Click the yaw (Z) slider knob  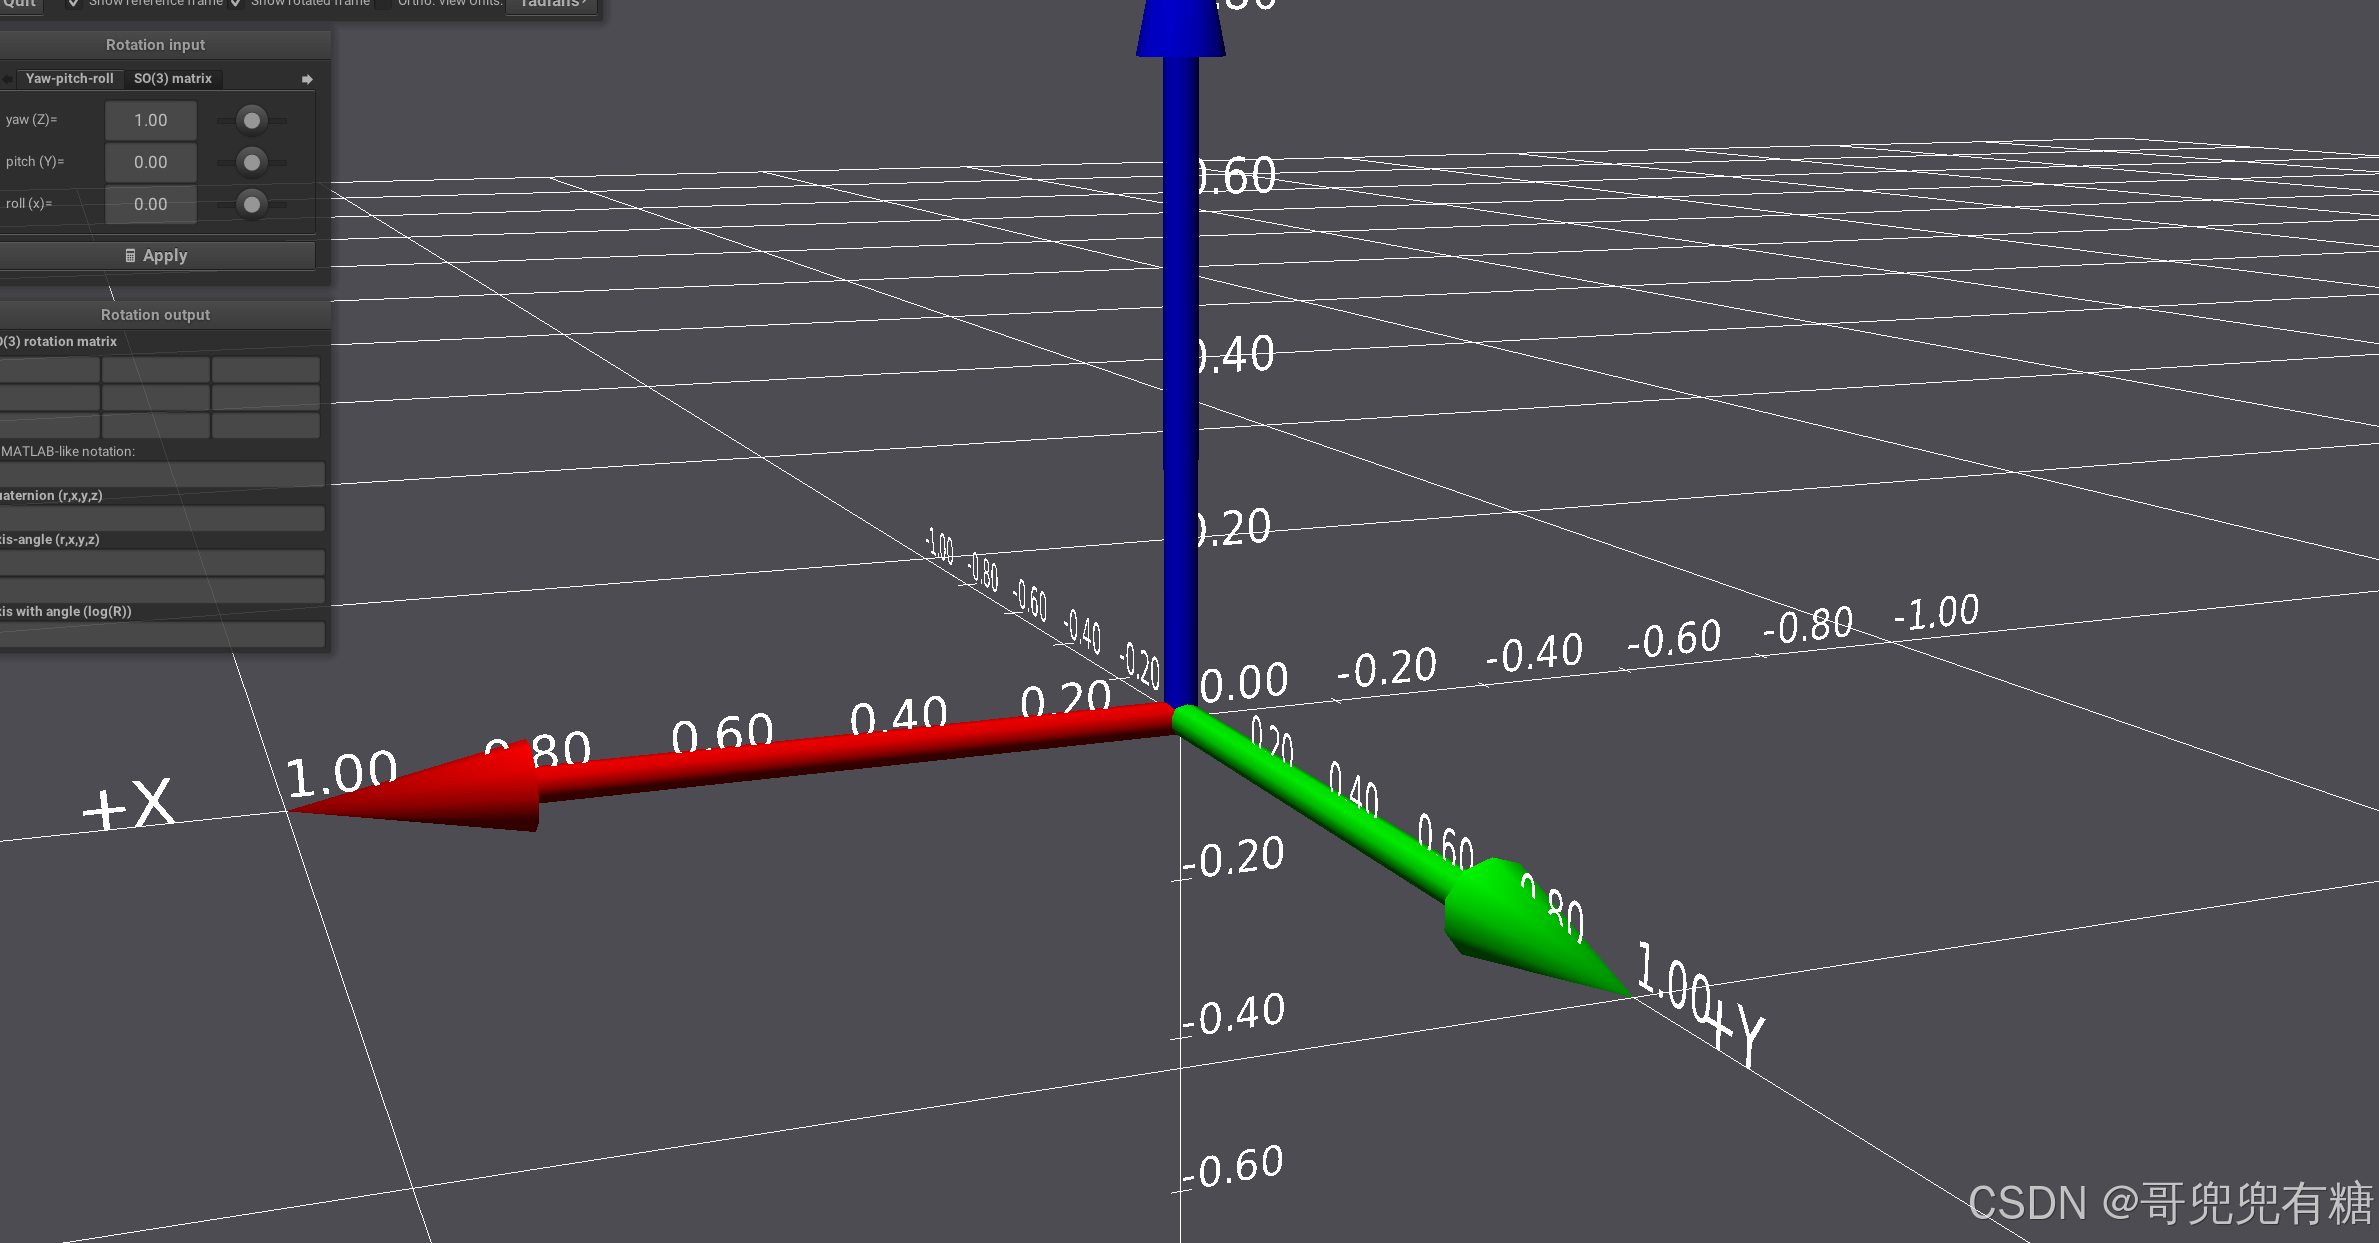pyautogui.click(x=252, y=121)
